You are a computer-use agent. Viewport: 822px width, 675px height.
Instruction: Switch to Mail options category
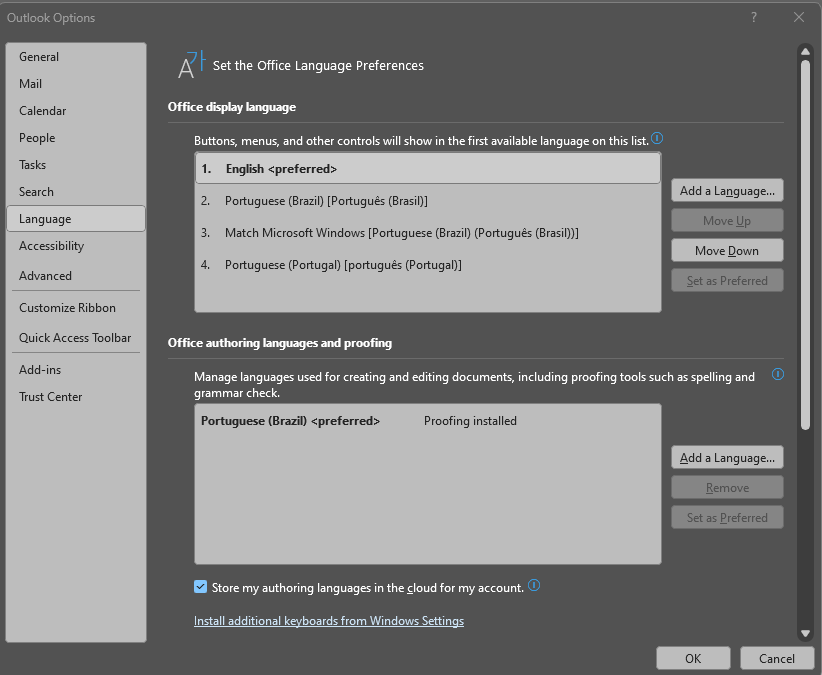(31, 84)
